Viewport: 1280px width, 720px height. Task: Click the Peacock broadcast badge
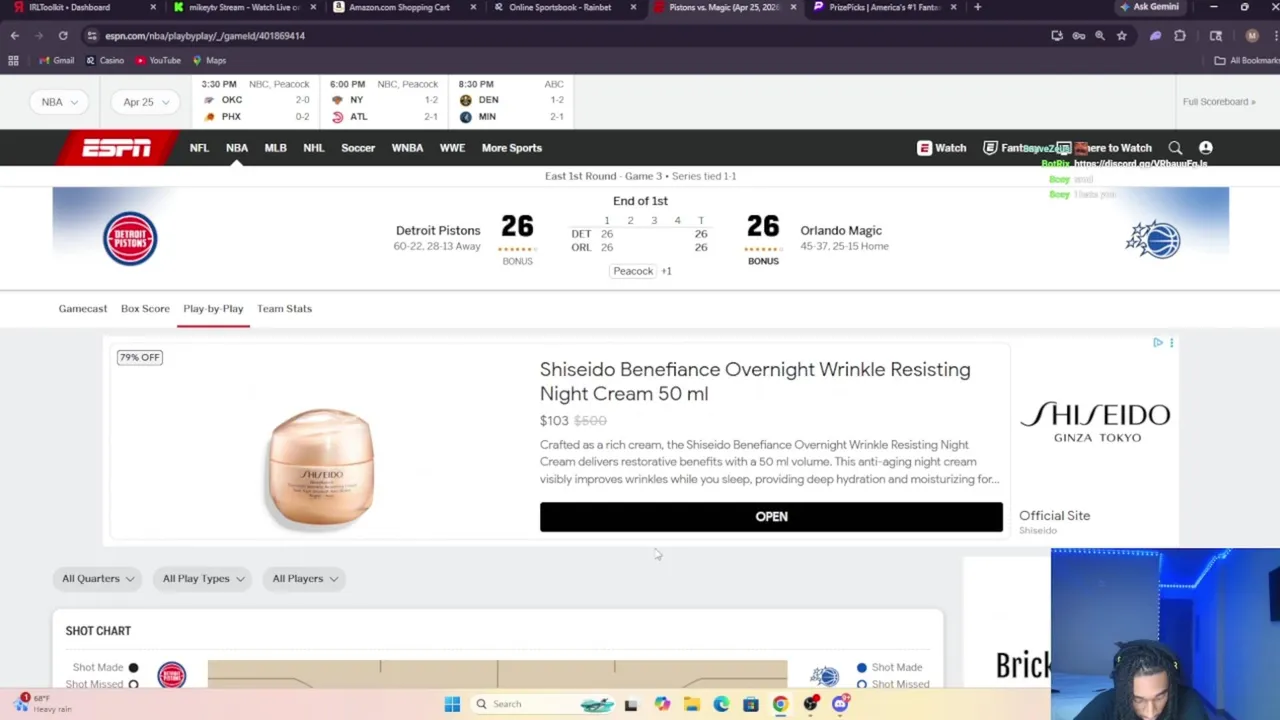click(633, 271)
